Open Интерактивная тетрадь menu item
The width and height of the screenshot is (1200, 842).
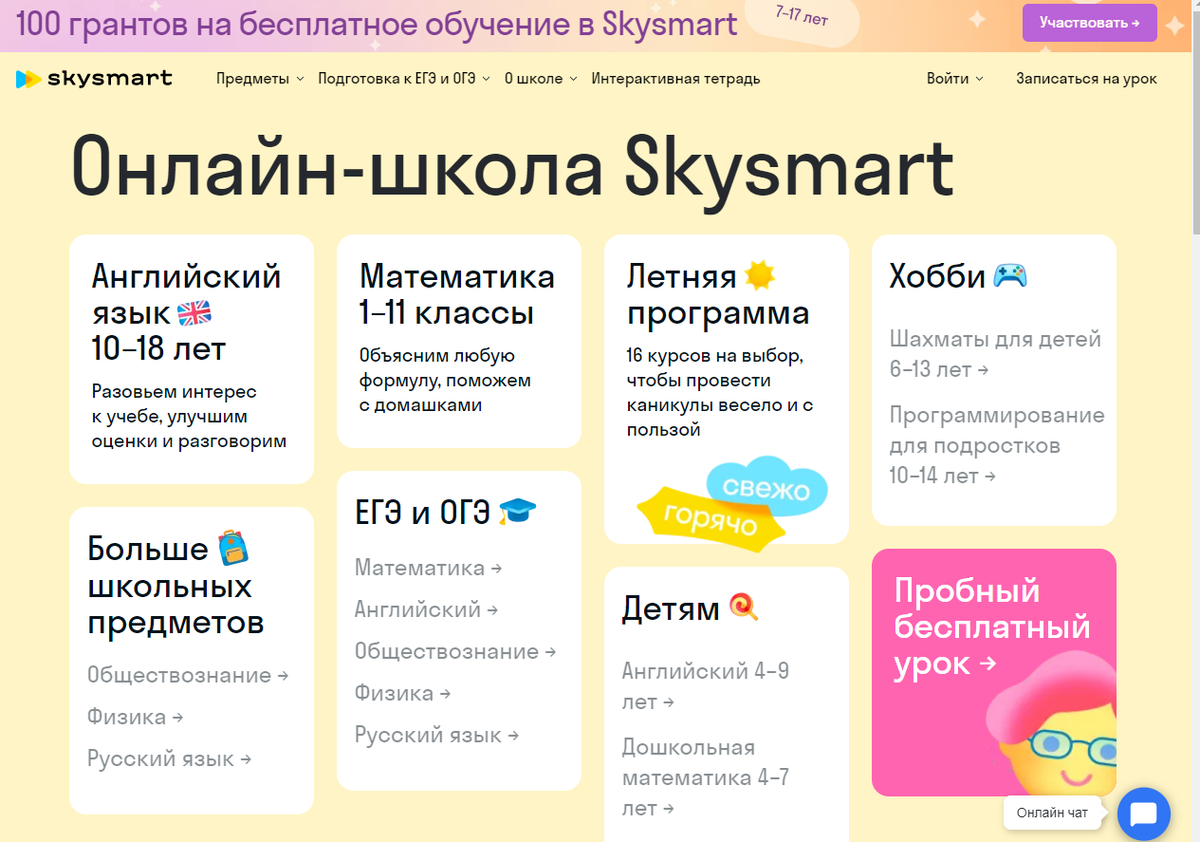click(676, 79)
